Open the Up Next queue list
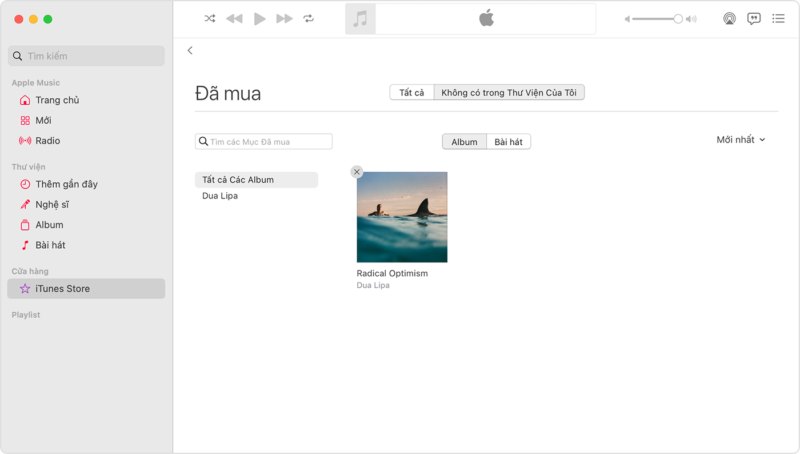 click(778, 19)
